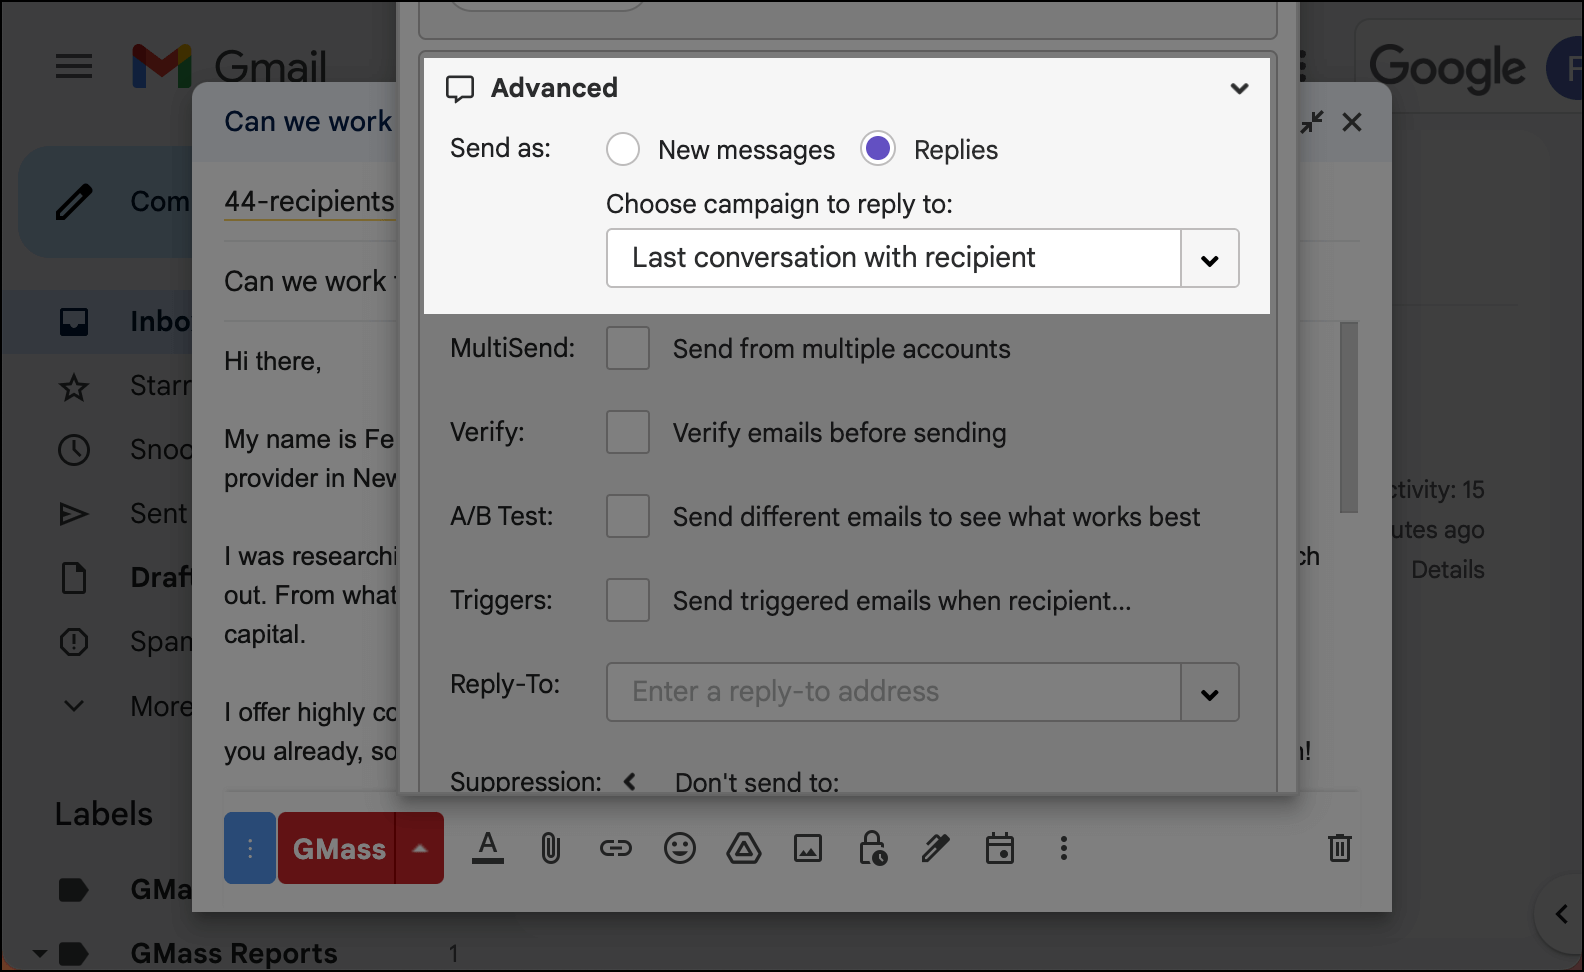Screen dimensions: 1584x972
Task: Expand side panel arrow at bottom right
Action: pyautogui.click(x=1561, y=914)
